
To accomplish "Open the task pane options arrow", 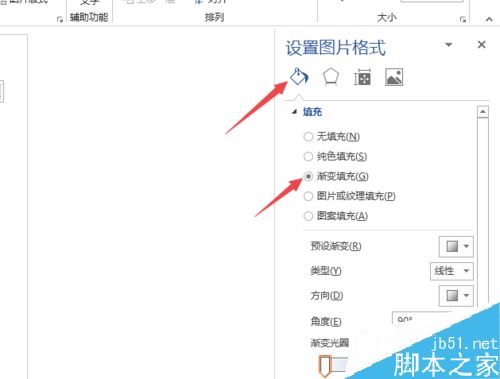I will (x=449, y=44).
